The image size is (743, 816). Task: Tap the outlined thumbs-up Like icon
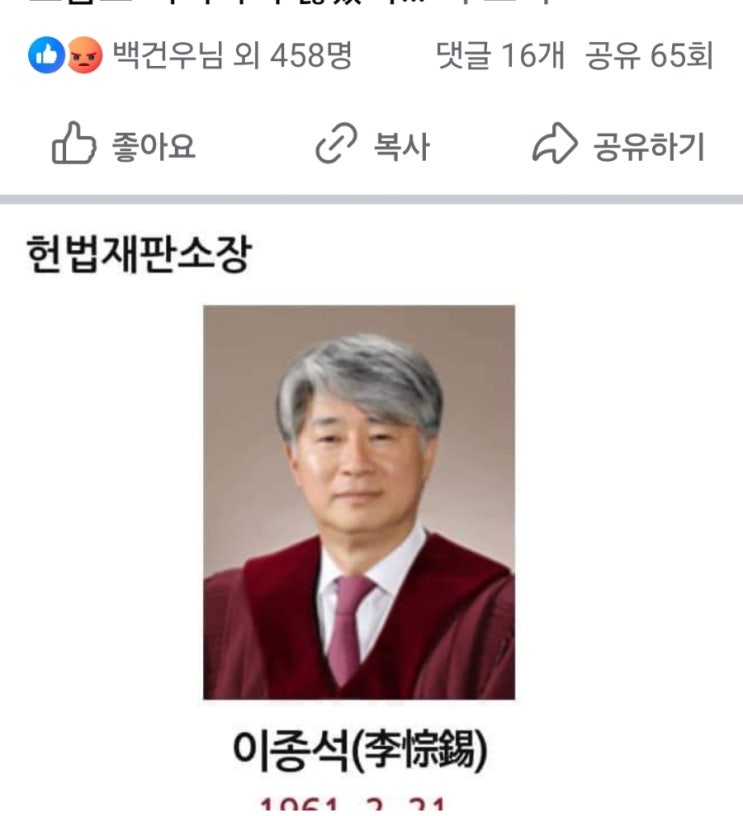(x=74, y=144)
